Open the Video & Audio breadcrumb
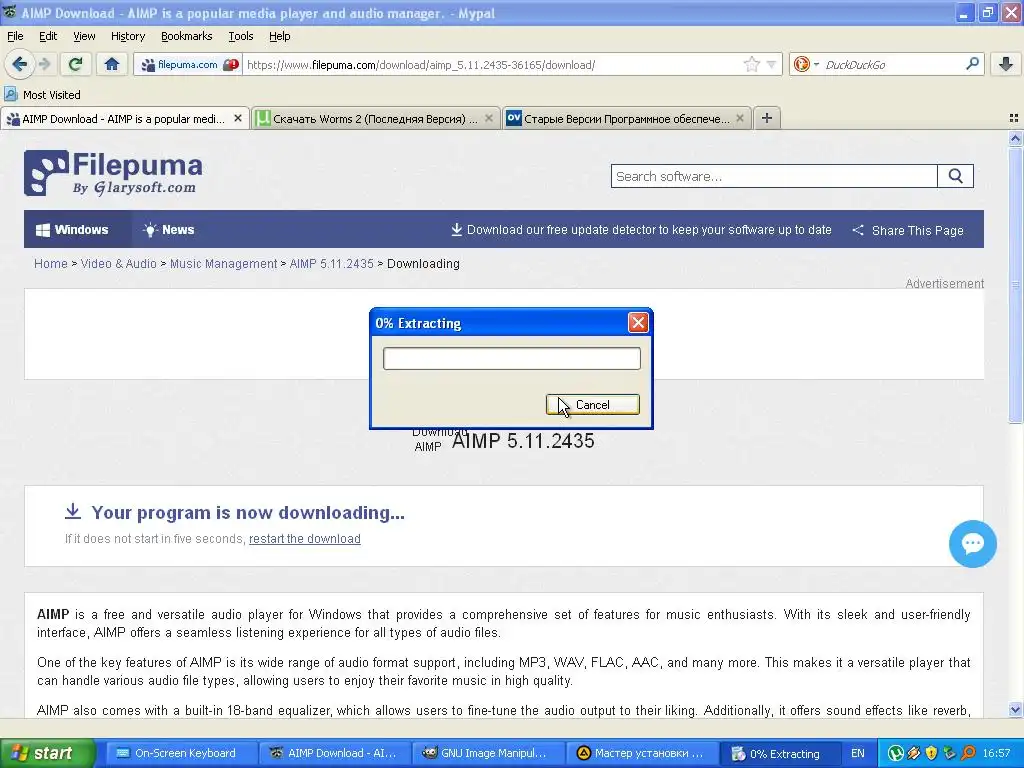The height and width of the screenshot is (768, 1024). pos(118,264)
